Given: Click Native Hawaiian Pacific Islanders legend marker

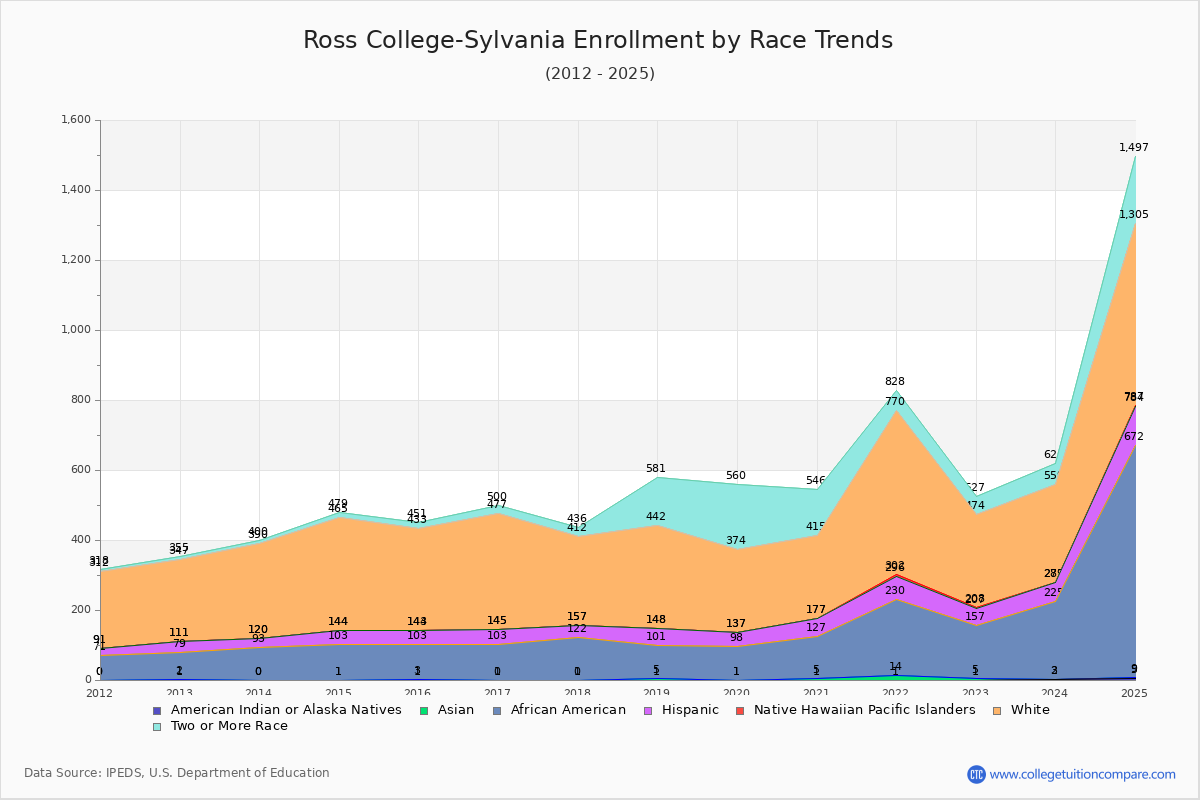Looking at the screenshot, I should coord(740,710).
